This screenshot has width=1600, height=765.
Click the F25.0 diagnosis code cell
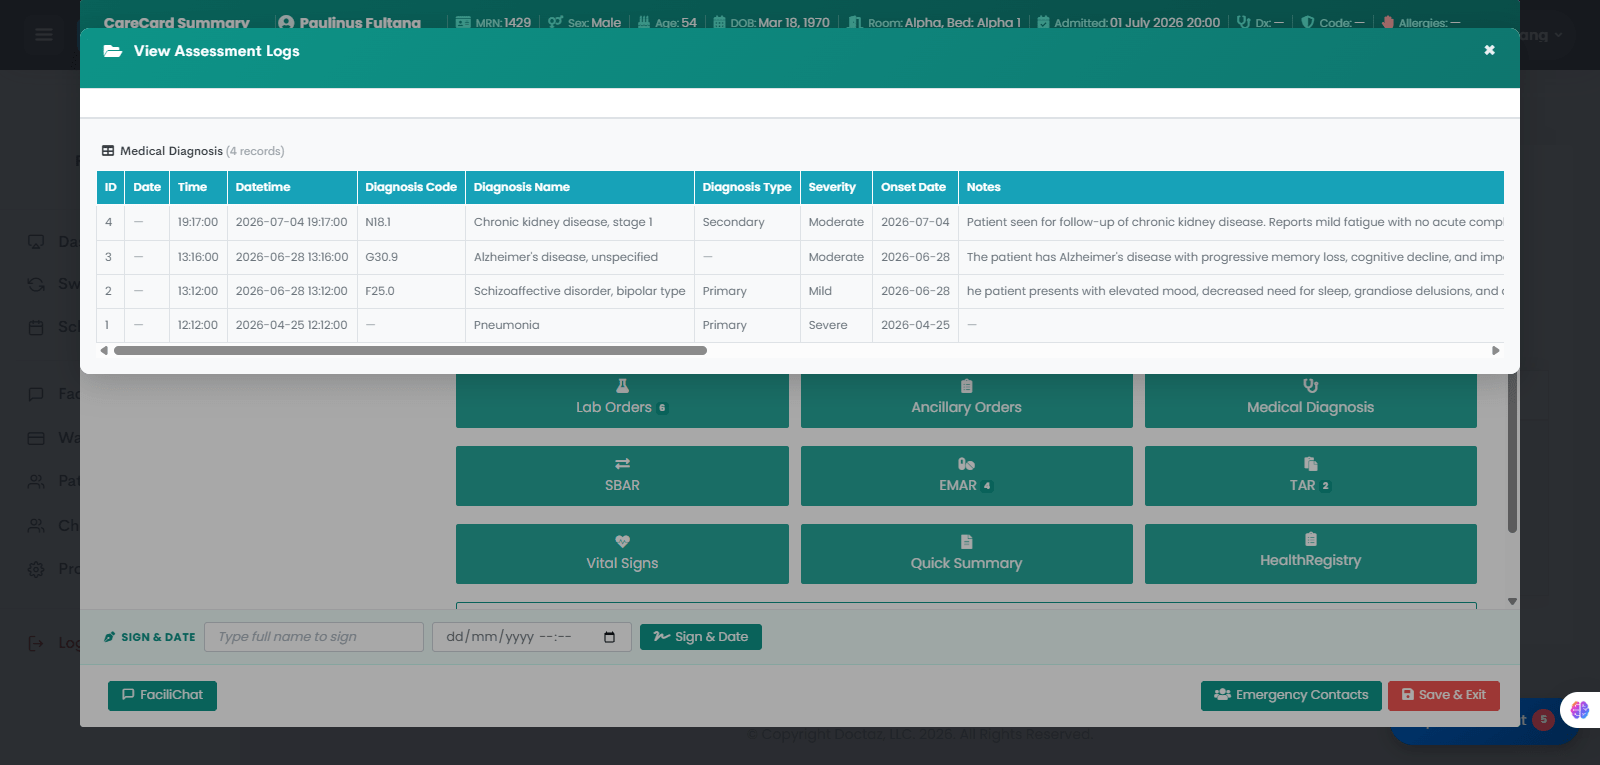[x=411, y=291]
